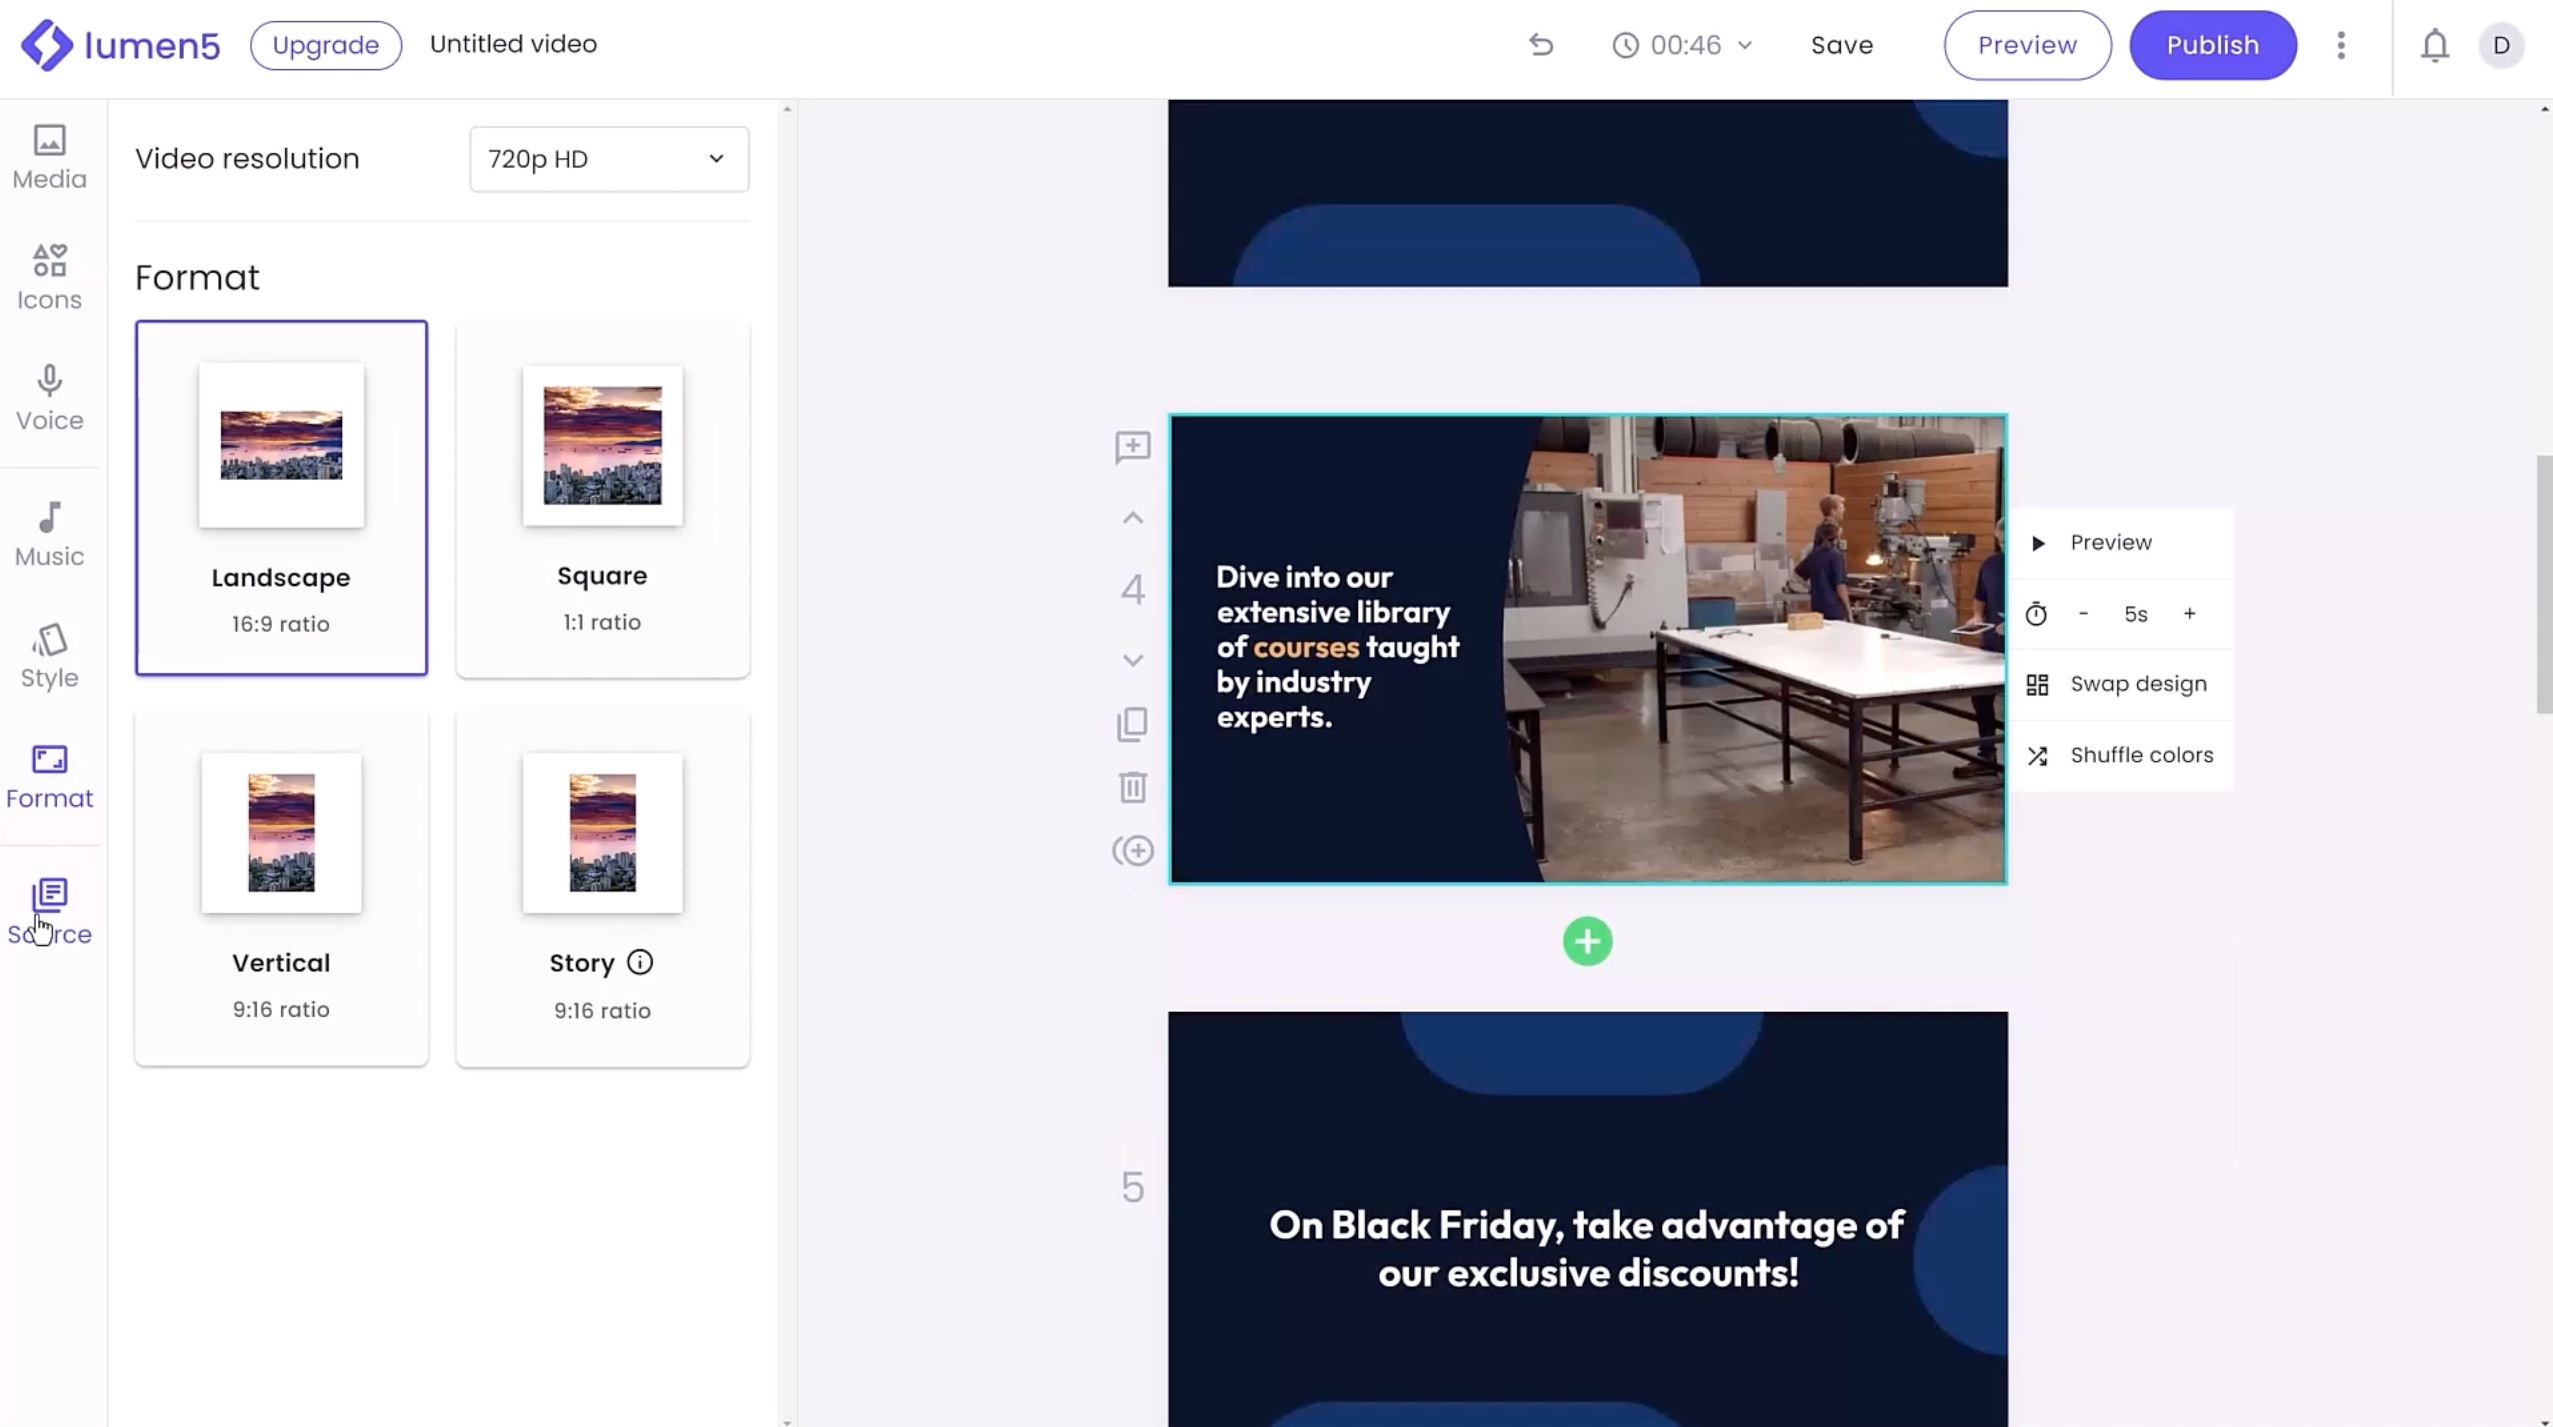Select the Vertical 9:16 format
This screenshot has width=2553, height=1427.
click(281, 886)
